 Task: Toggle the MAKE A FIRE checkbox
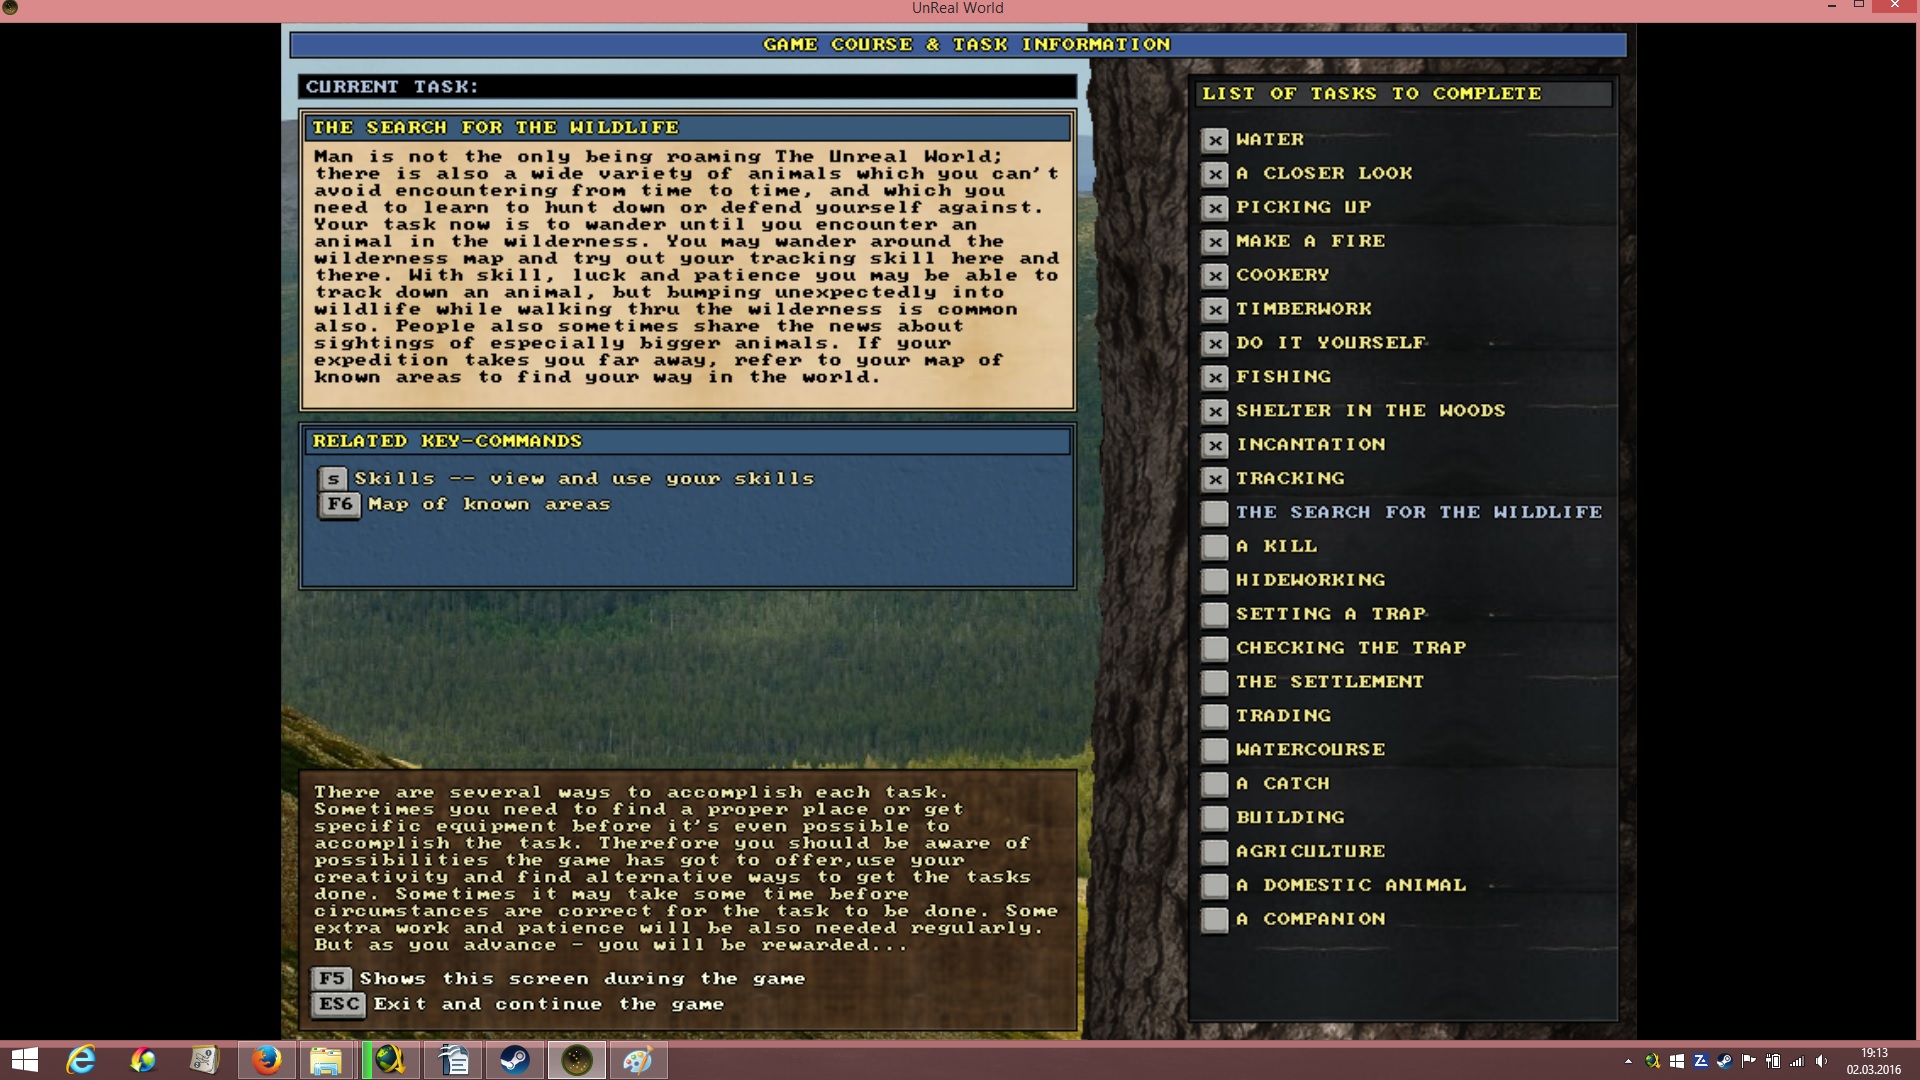click(x=1215, y=242)
